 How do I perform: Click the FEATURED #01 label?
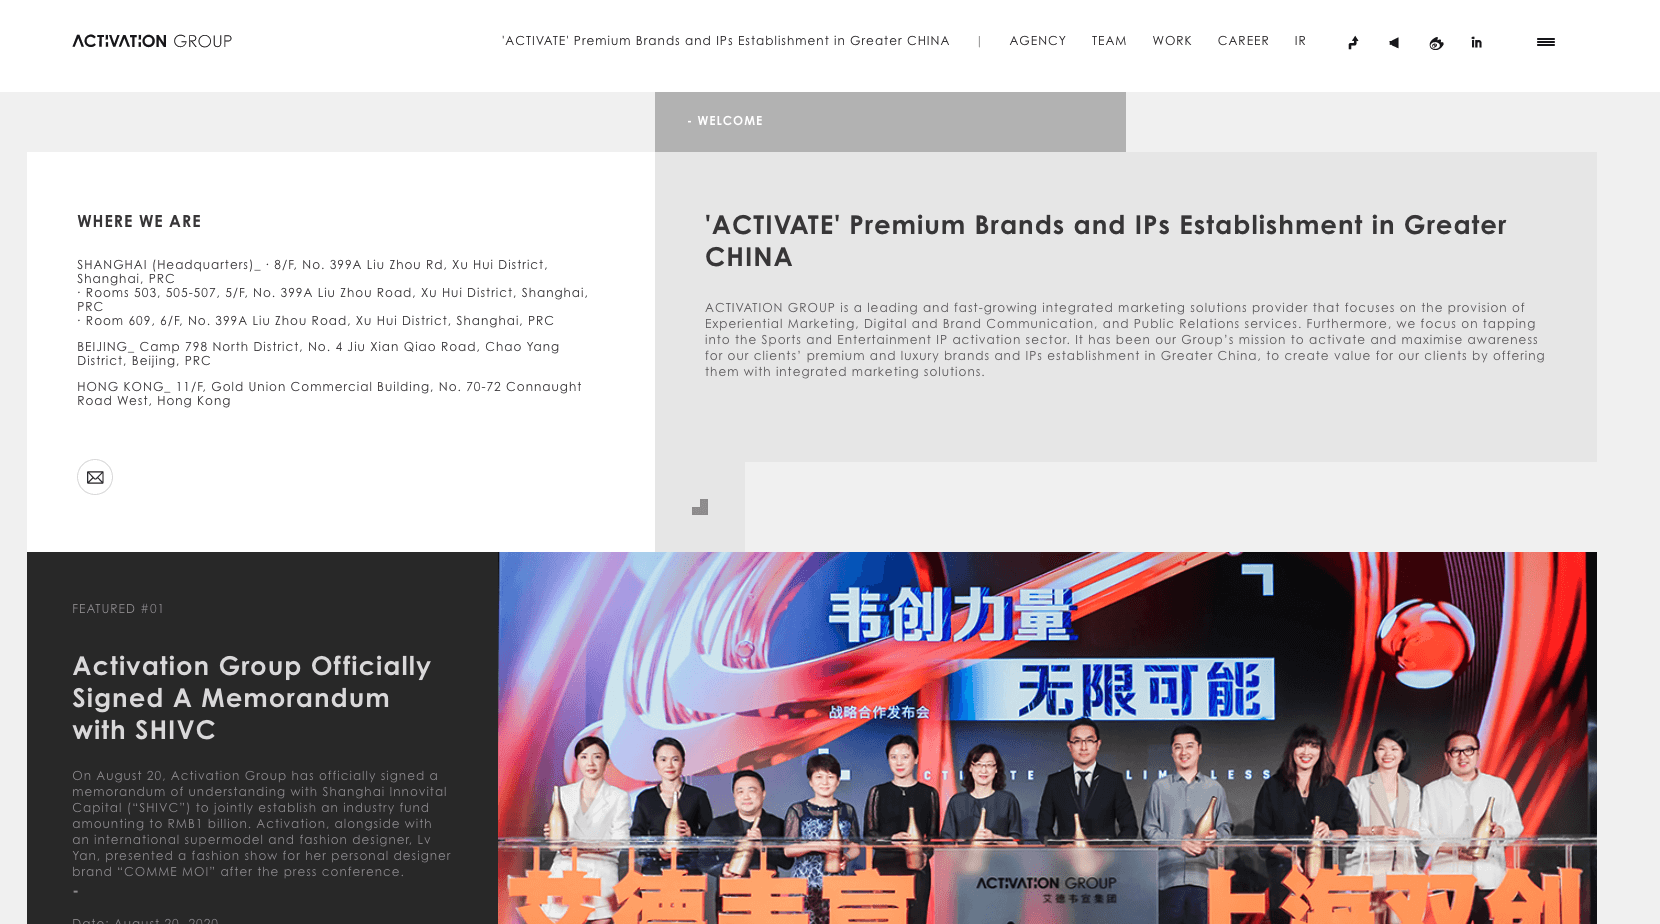coord(118,608)
